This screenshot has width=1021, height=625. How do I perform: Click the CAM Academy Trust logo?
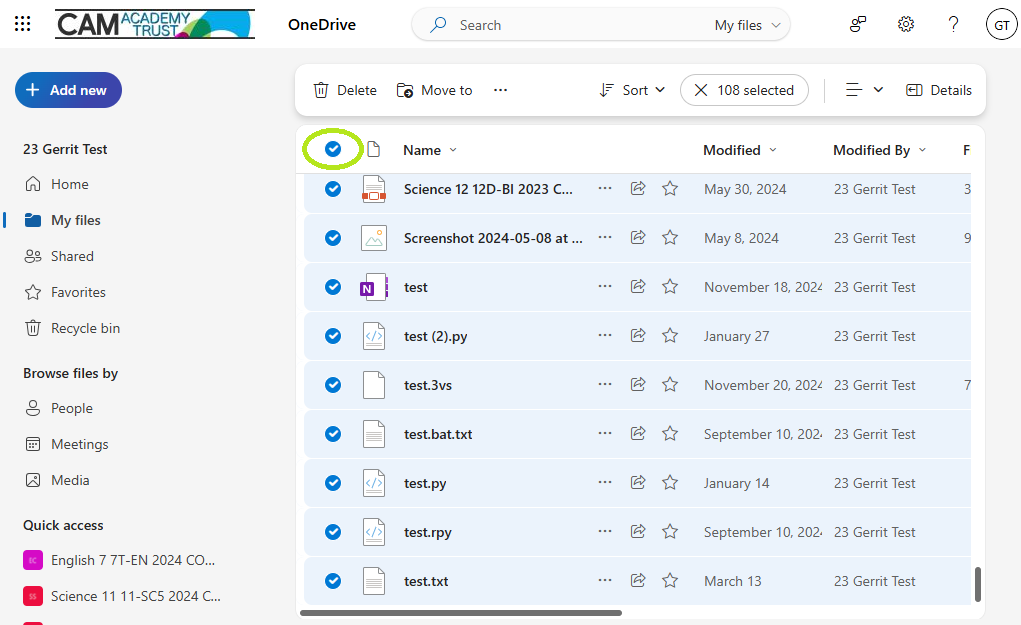pos(154,25)
